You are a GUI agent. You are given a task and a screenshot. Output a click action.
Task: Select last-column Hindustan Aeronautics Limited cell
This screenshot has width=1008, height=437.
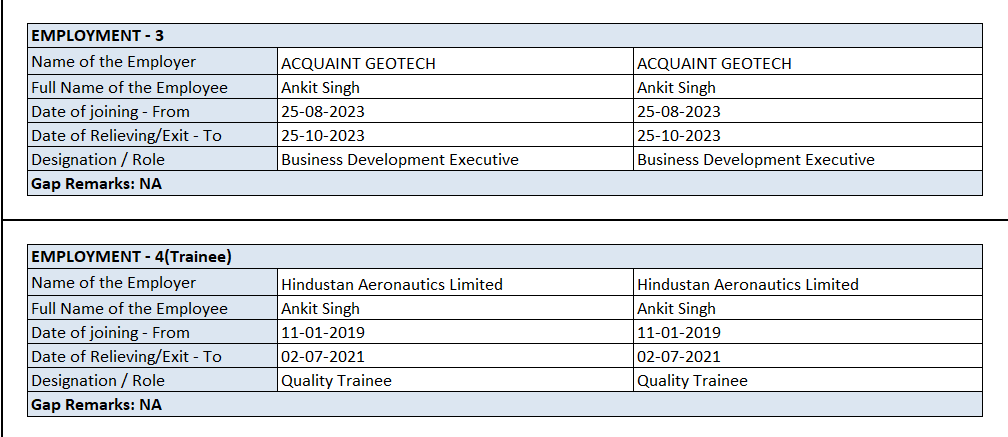point(748,284)
